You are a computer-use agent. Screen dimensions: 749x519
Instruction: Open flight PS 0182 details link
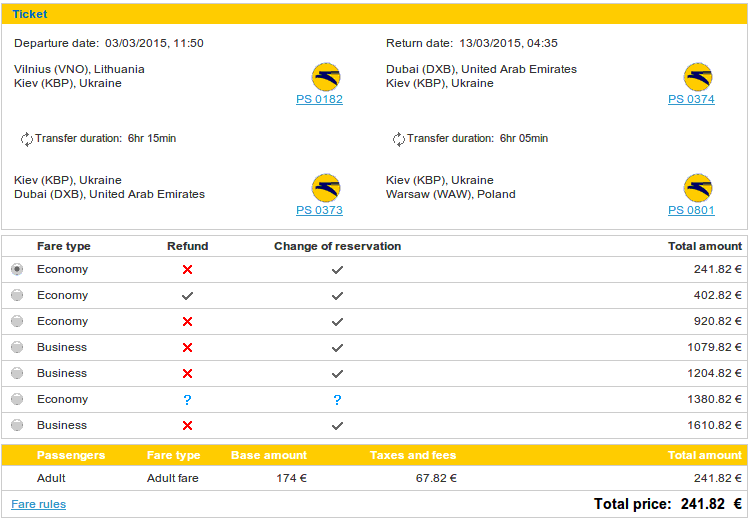coord(319,99)
